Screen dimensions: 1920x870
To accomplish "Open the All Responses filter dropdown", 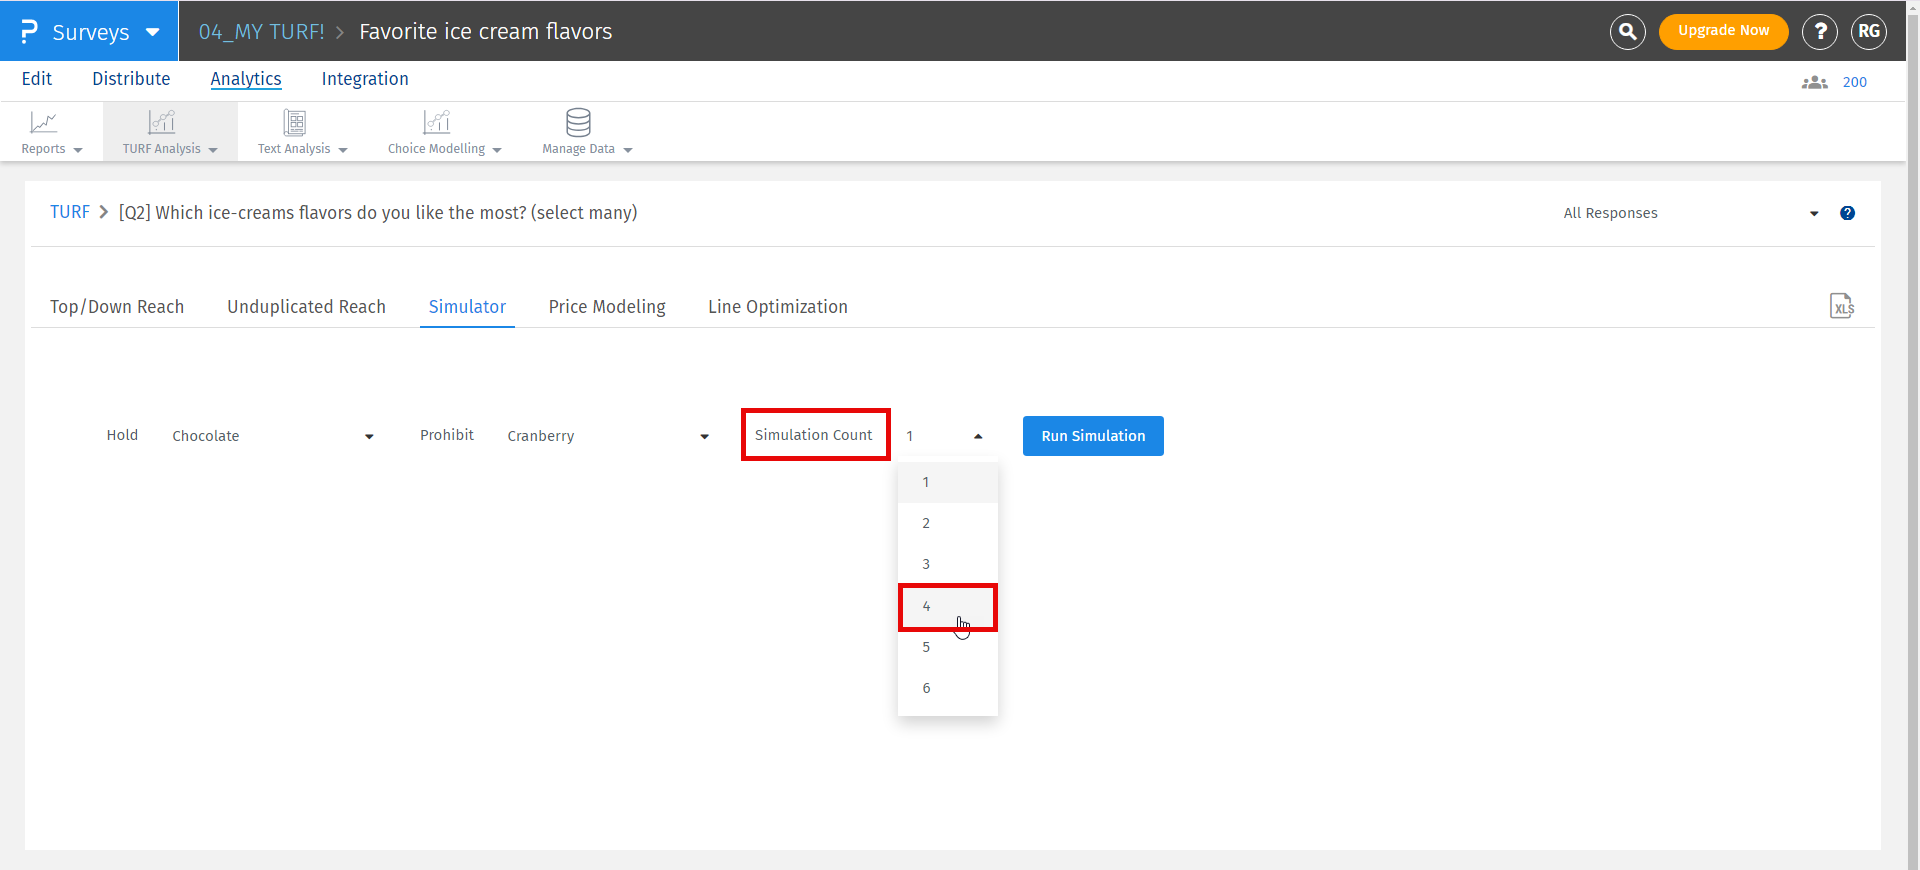I will [x=1690, y=213].
